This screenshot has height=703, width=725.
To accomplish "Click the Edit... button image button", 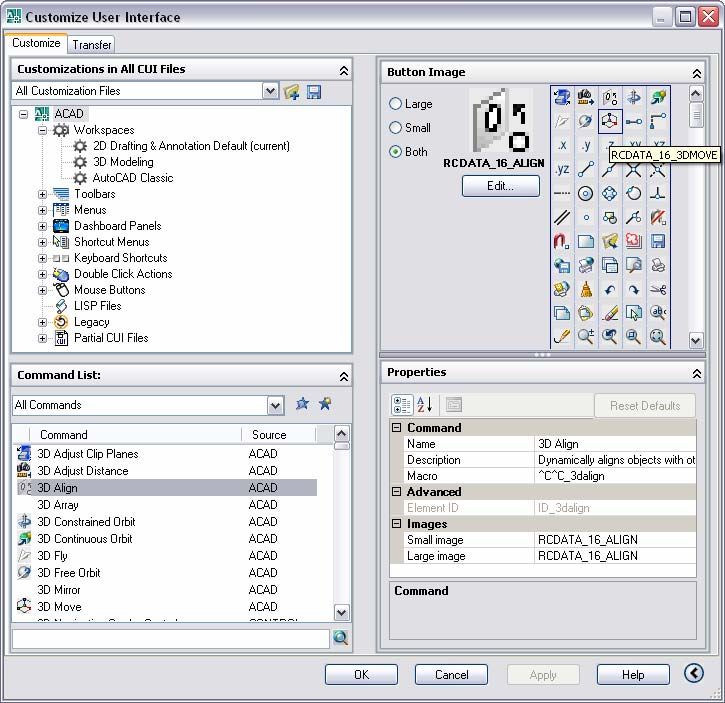I will [x=501, y=186].
